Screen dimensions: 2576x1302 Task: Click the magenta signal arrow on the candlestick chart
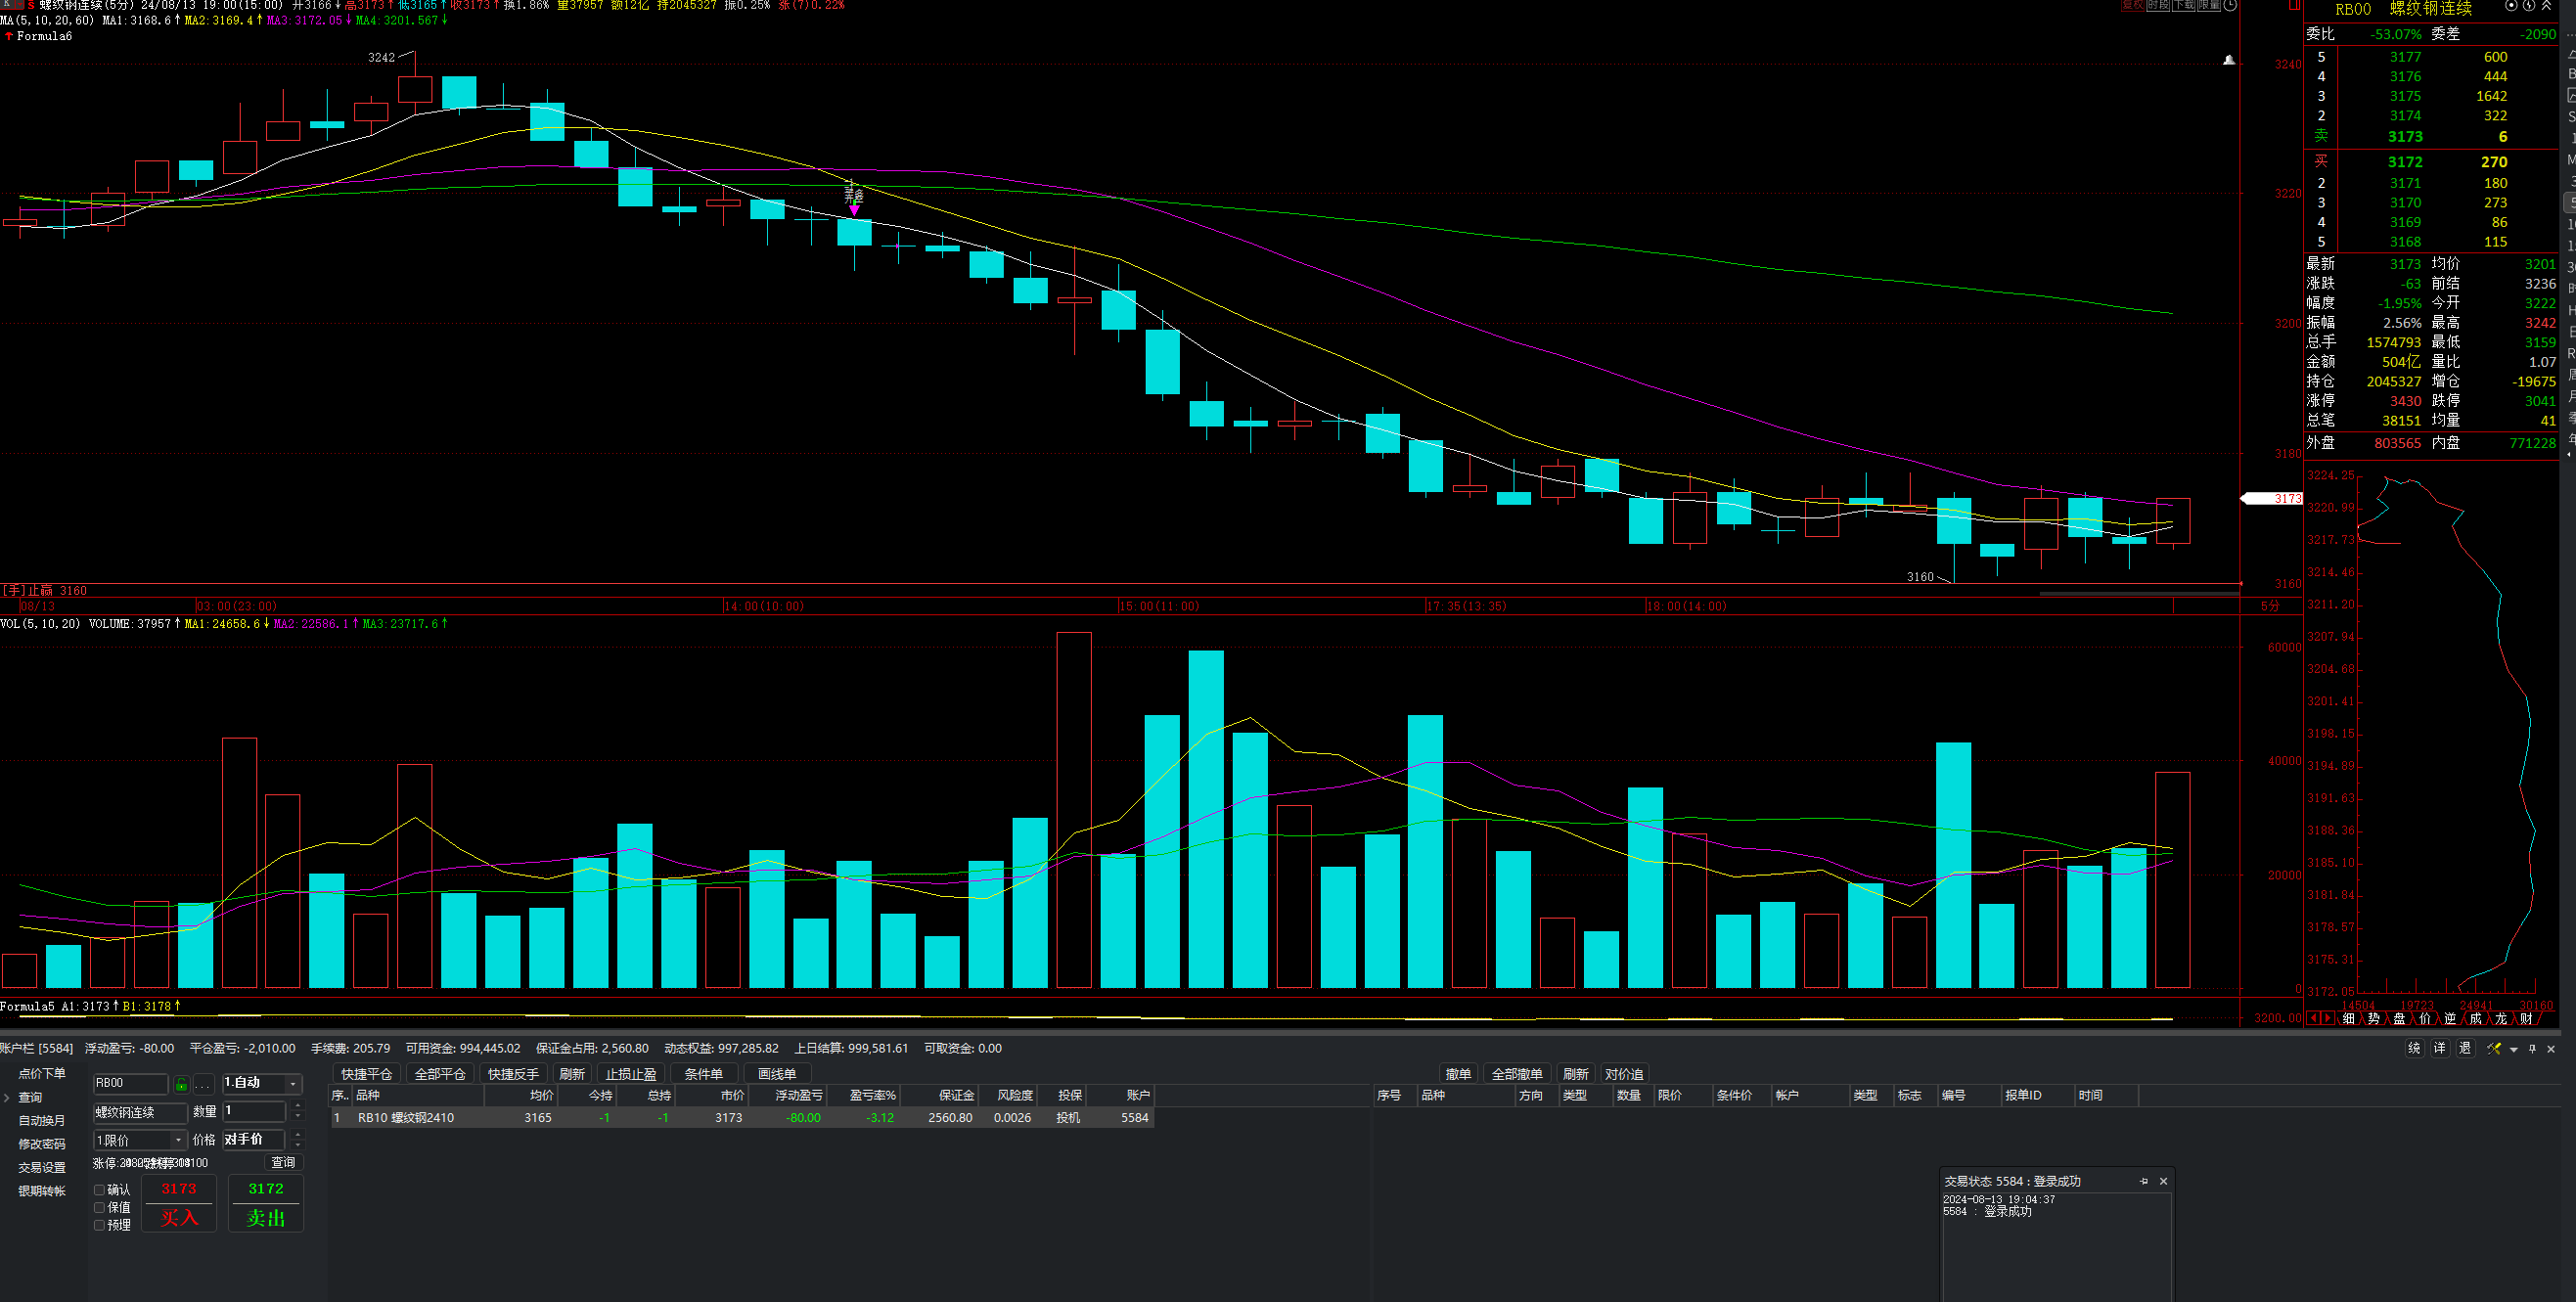pyautogui.click(x=854, y=209)
